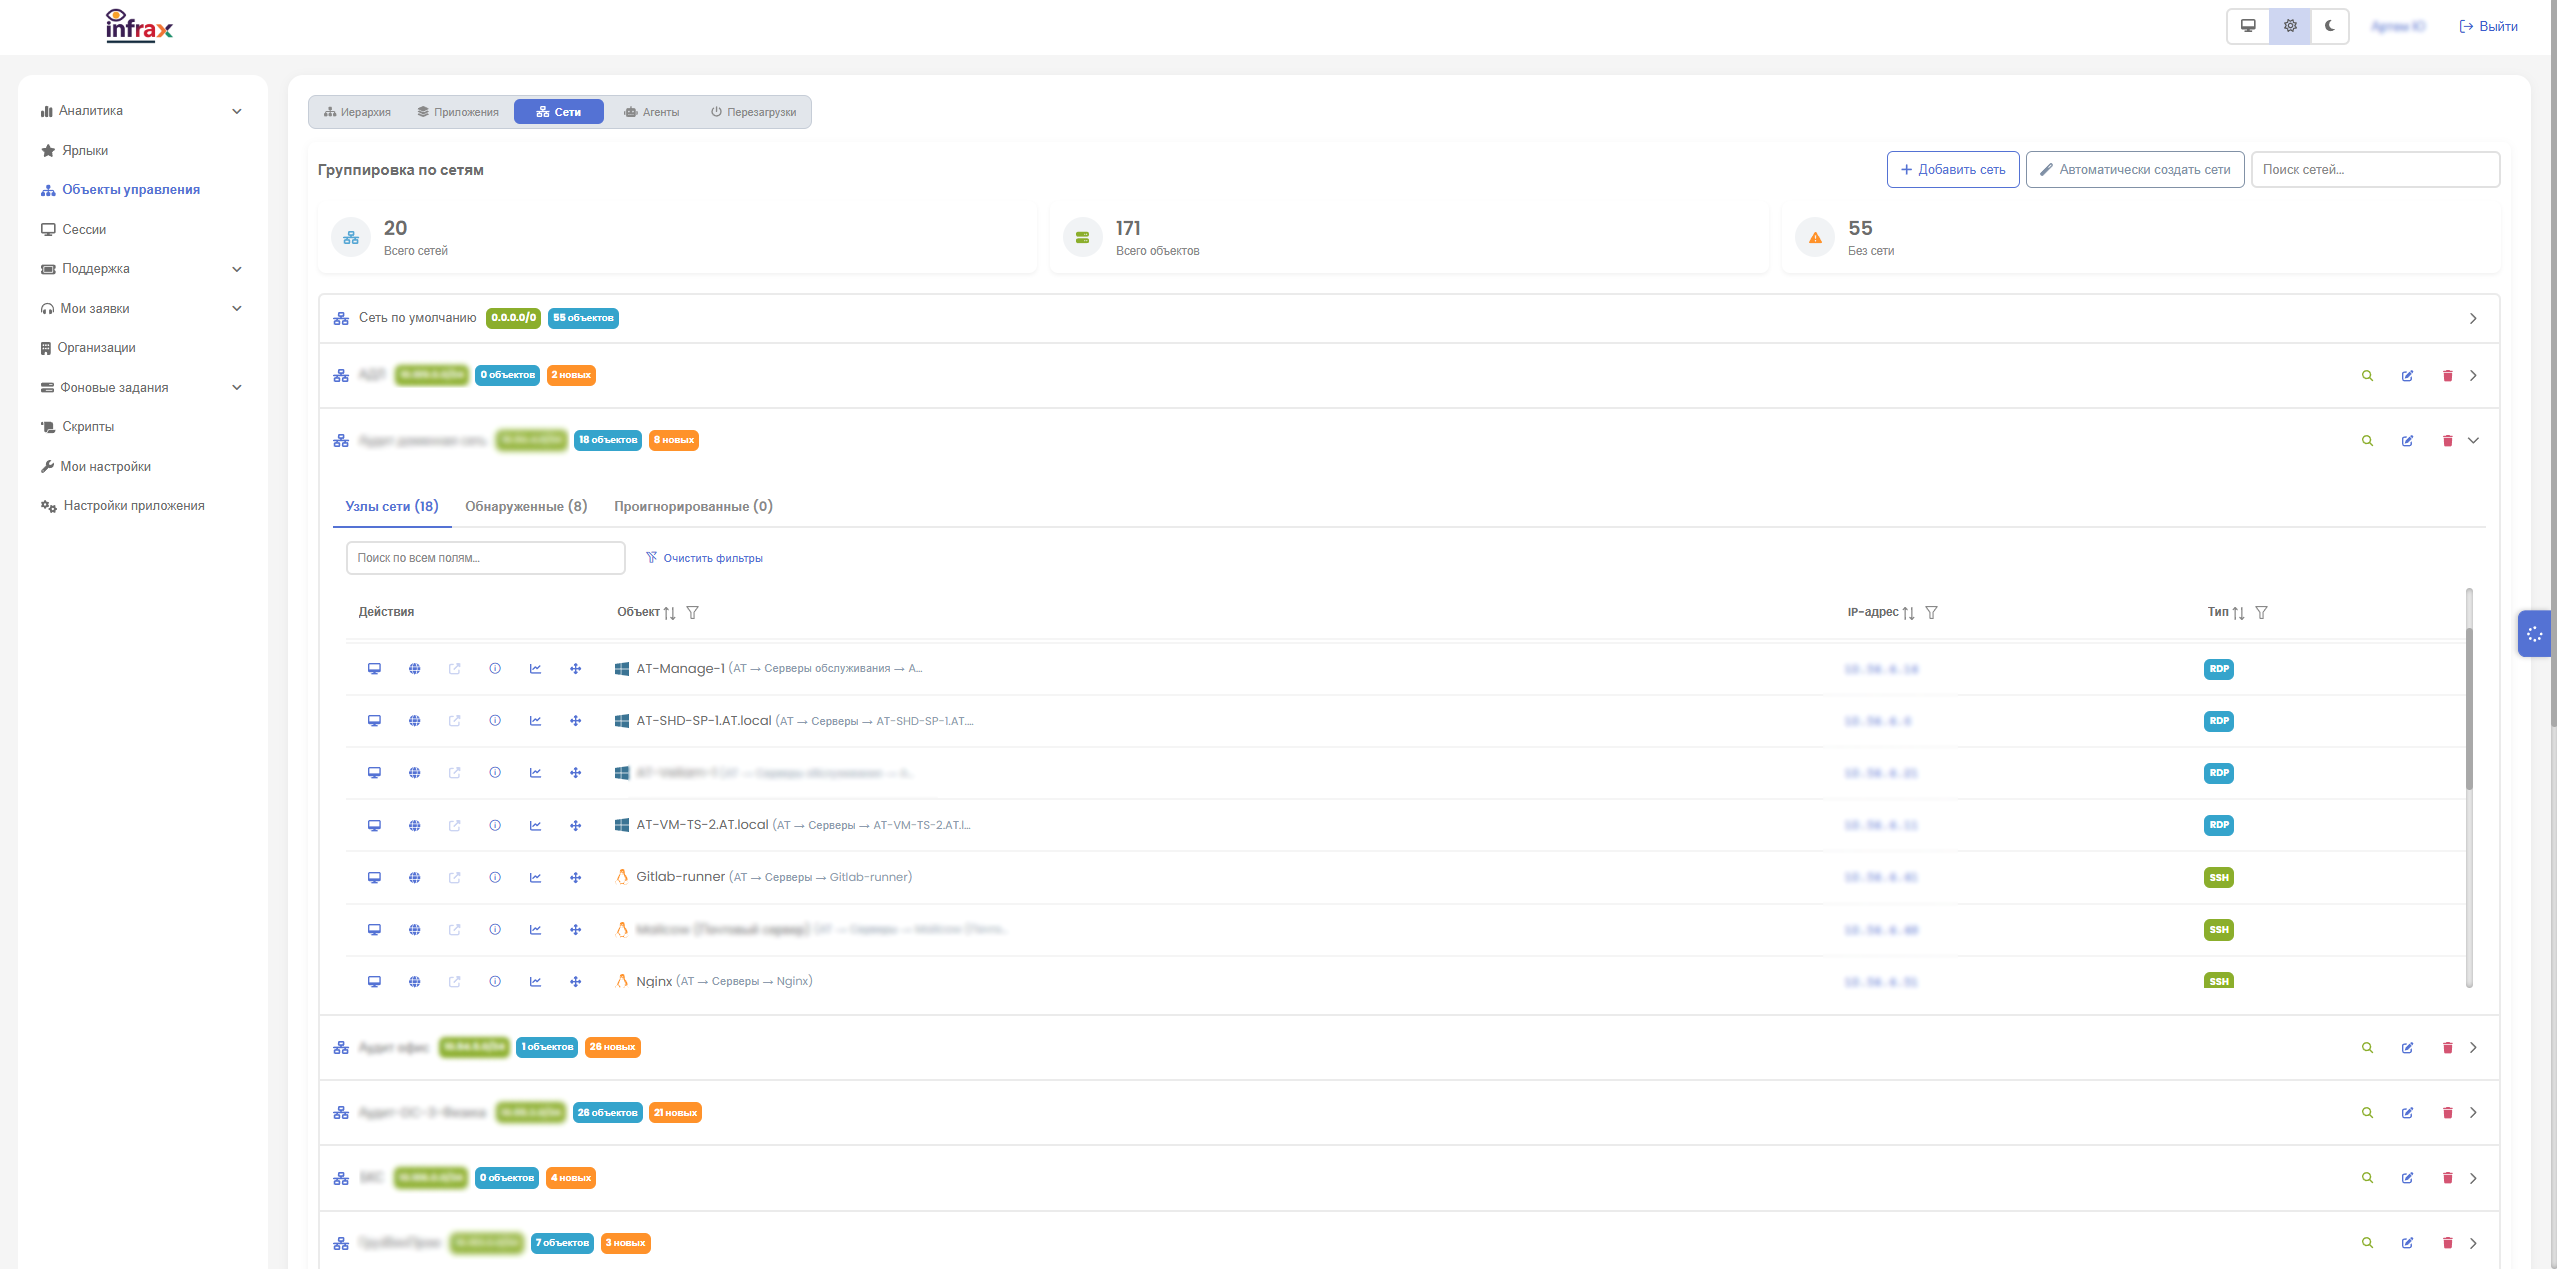Image resolution: width=2557 pixels, height=1269 pixels.
Task: Click the nodes table vertical scrollbar
Action: 2469,710
